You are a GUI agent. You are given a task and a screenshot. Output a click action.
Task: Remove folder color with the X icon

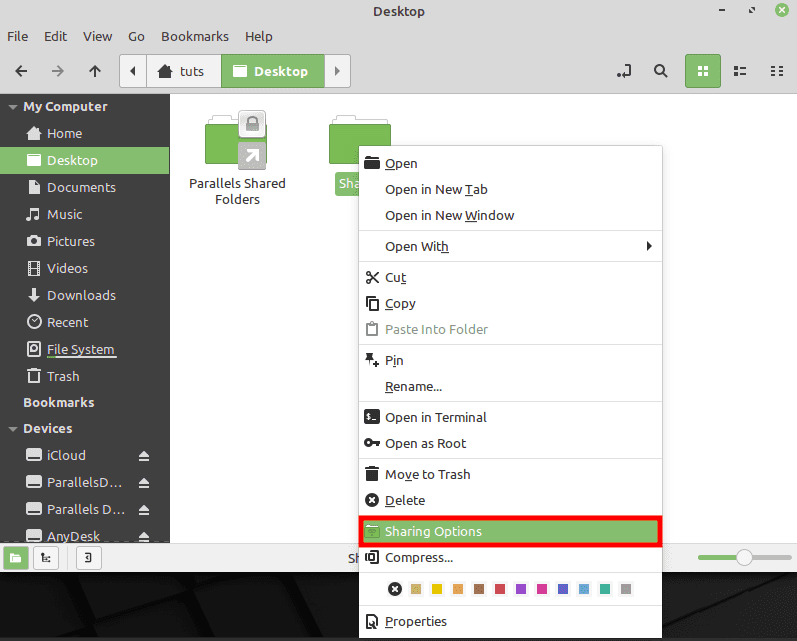pos(395,589)
